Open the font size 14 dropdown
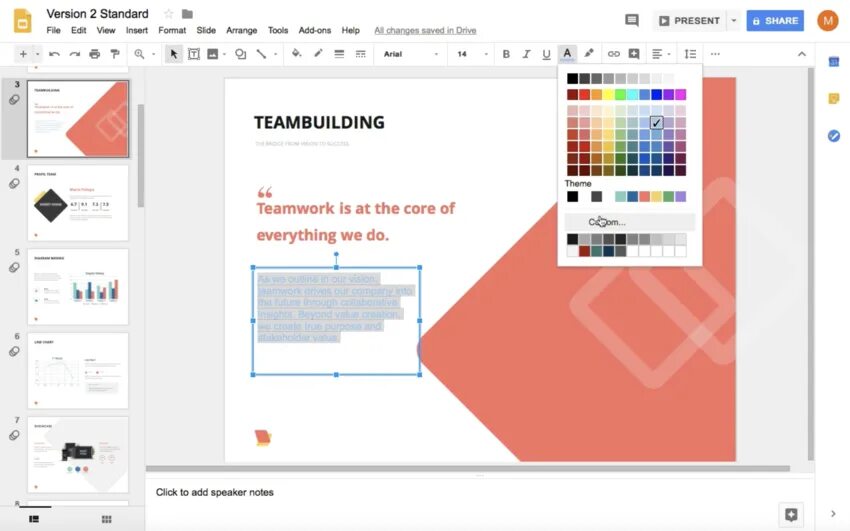The height and width of the screenshot is (531, 850). point(472,54)
